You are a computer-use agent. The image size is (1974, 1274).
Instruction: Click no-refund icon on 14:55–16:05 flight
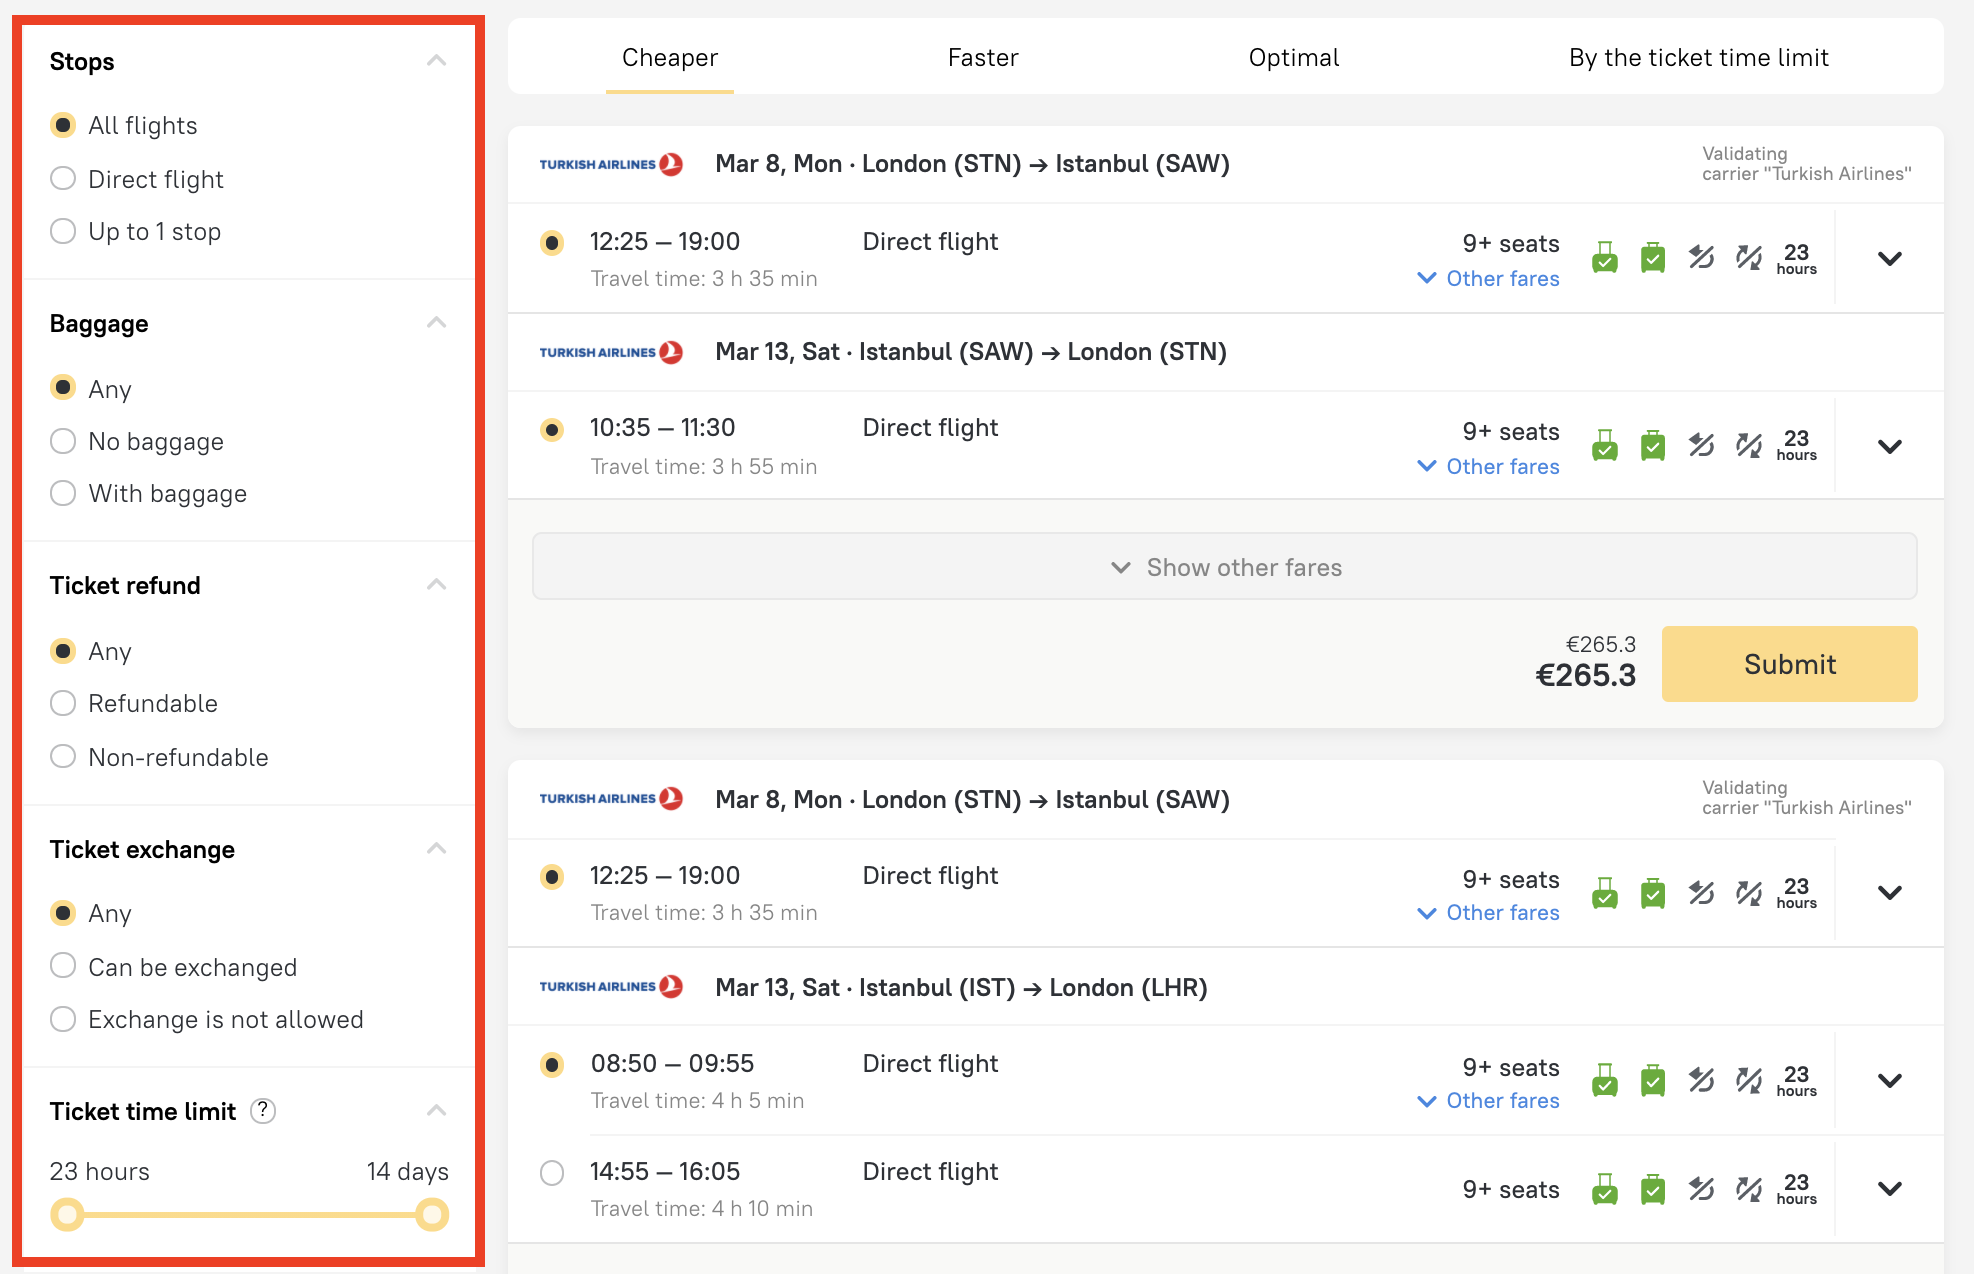tap(1701, 1189)
